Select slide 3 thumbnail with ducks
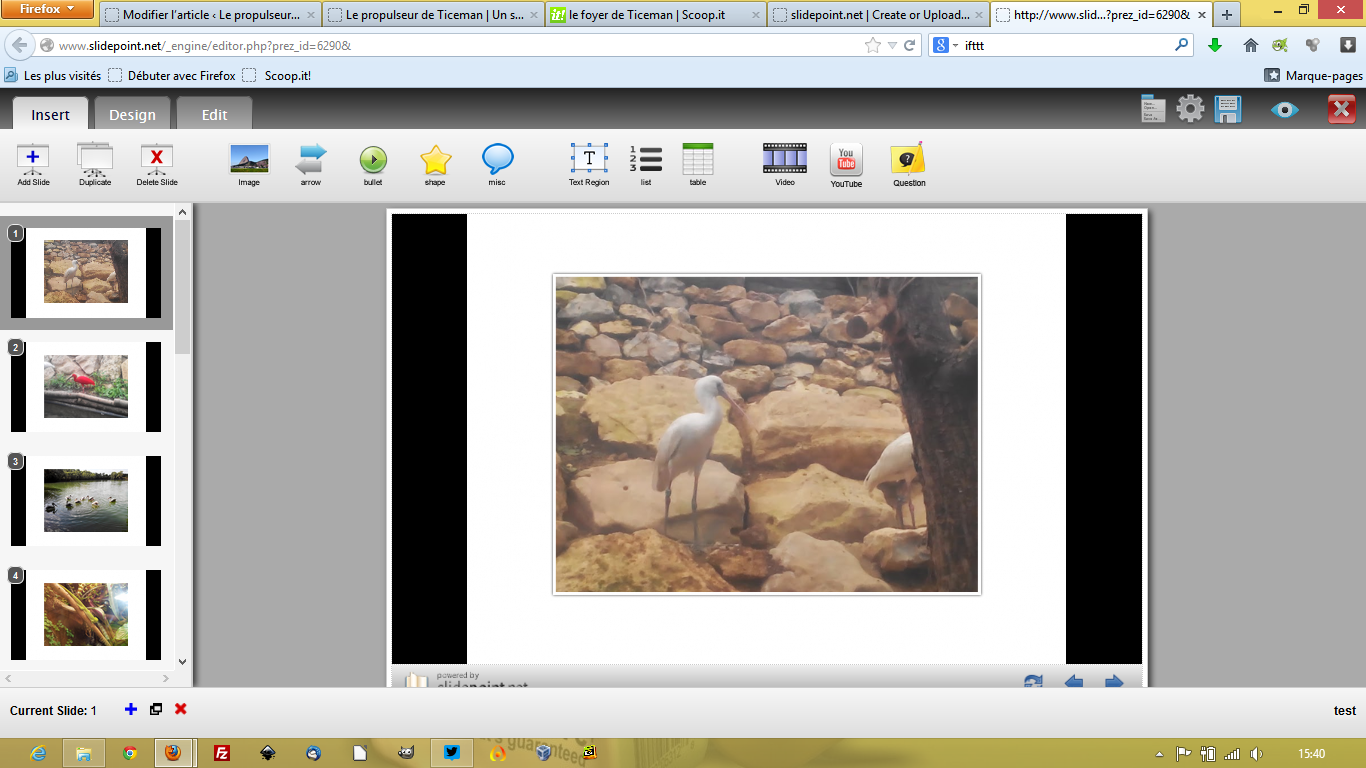This screenshot has height=768, width=1366. coord(86,501)
